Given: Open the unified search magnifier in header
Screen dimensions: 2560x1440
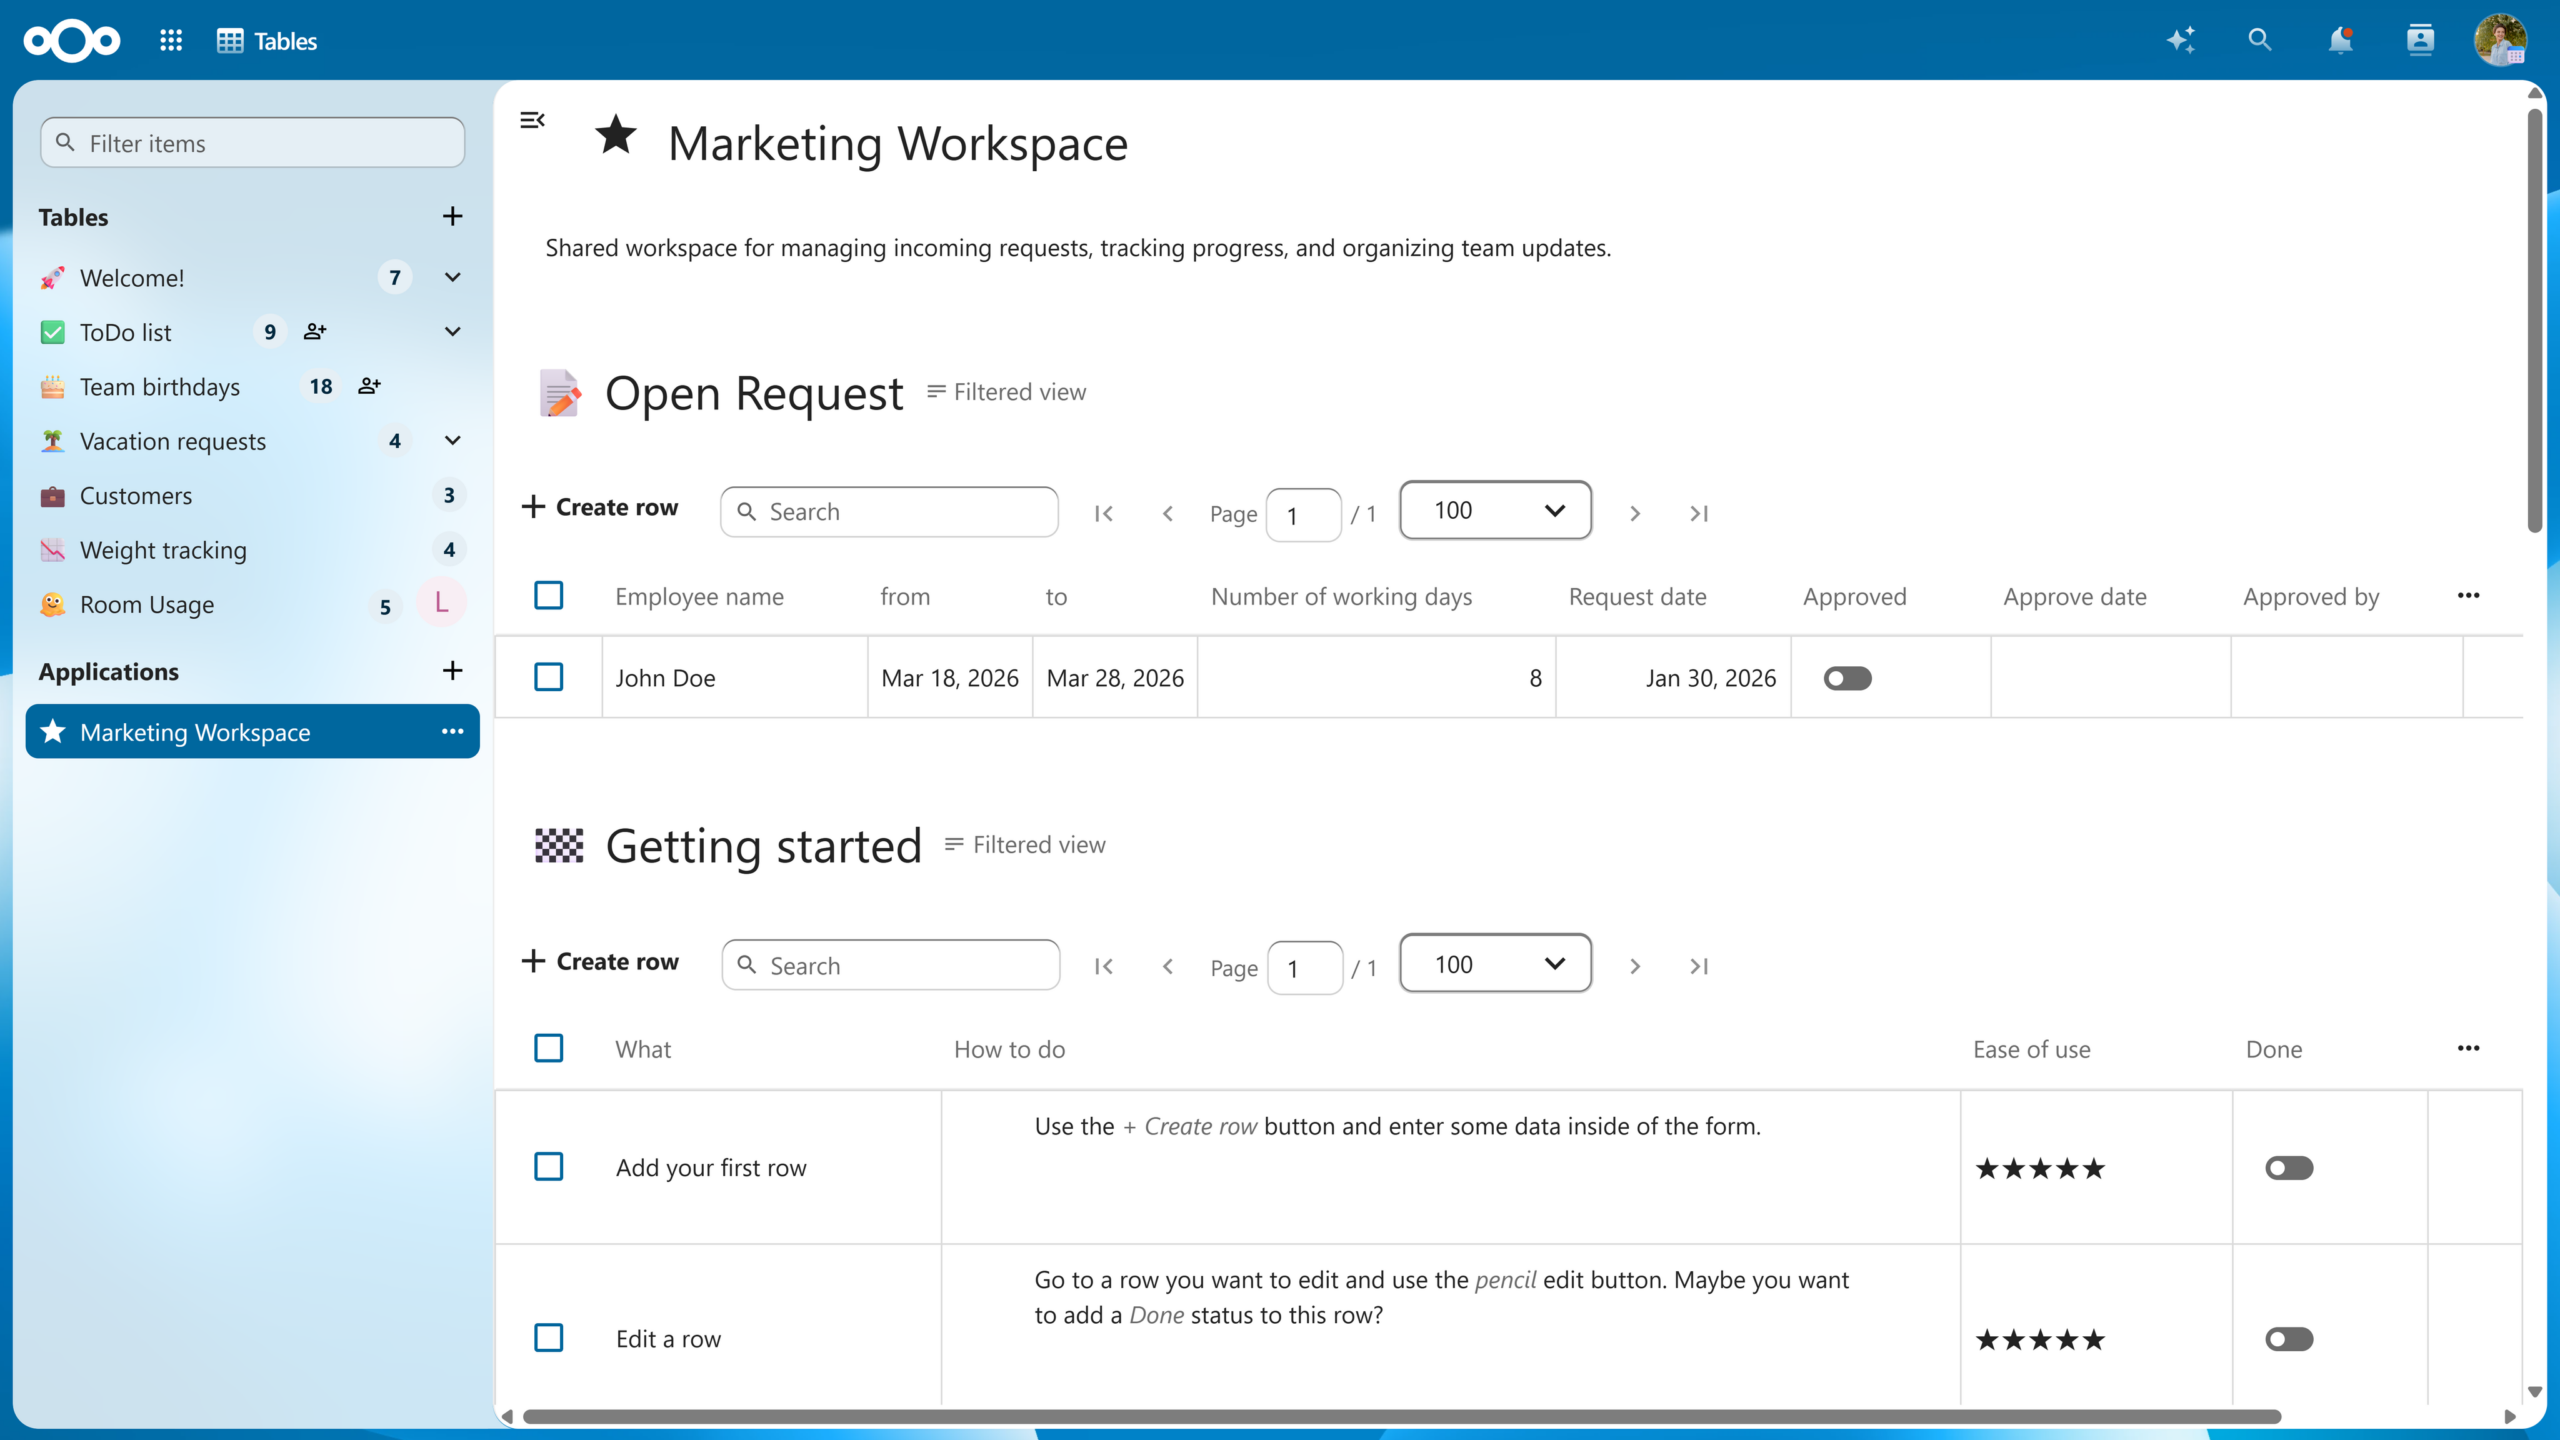Looking at the screenshot, I should click(2260, 40).
